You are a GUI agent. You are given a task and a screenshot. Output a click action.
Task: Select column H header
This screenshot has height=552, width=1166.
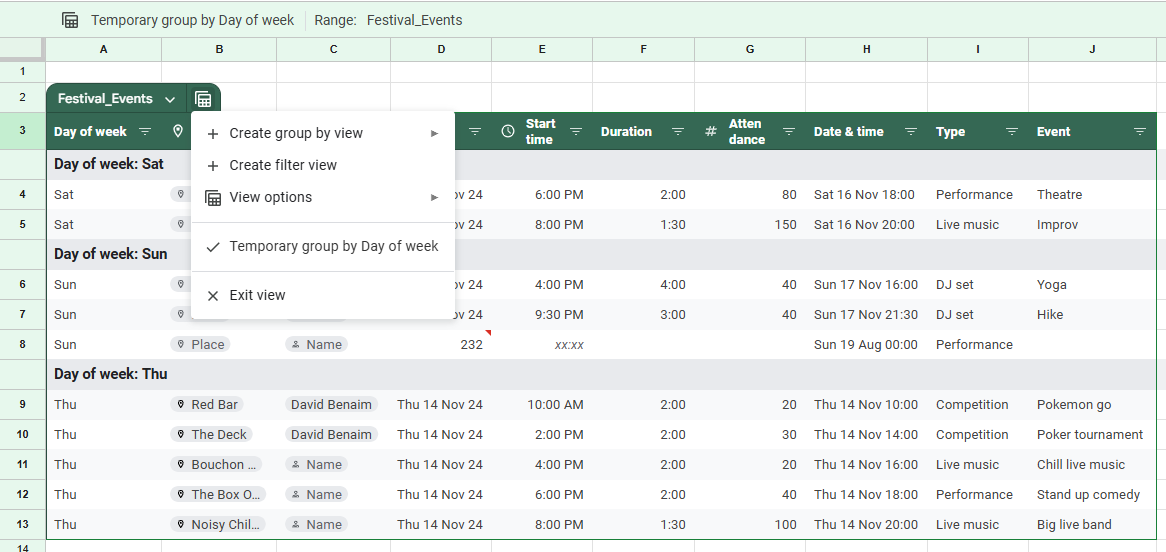point(866,49)
